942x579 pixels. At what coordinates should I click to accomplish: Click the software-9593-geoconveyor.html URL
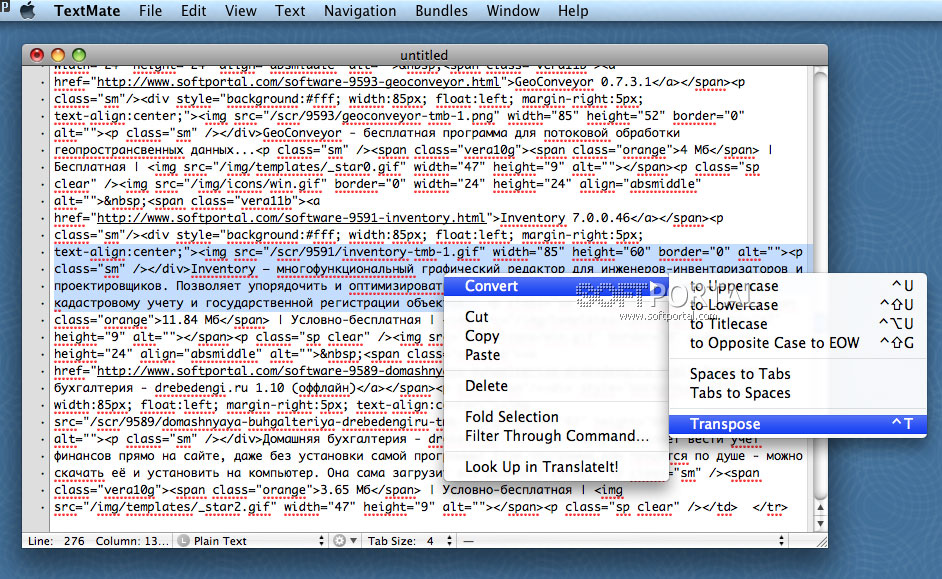(x=298, y=82)
